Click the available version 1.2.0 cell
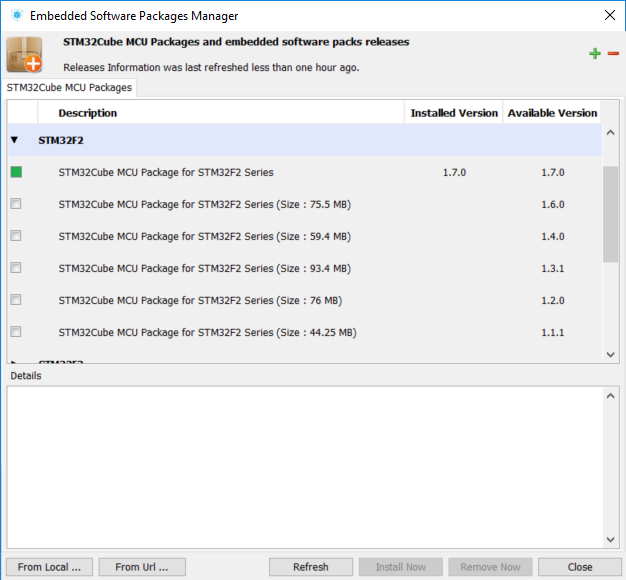This screenshot has width=626, height=580. tap(553, 300)
